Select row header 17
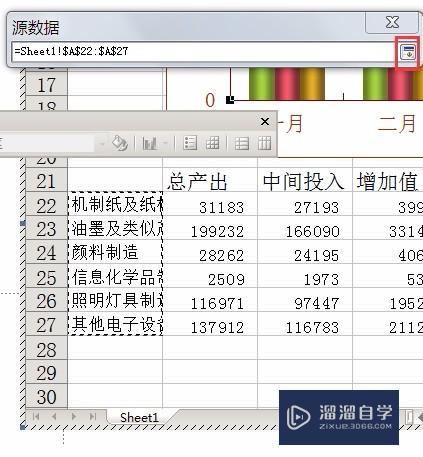 click(x=47, y=84)
